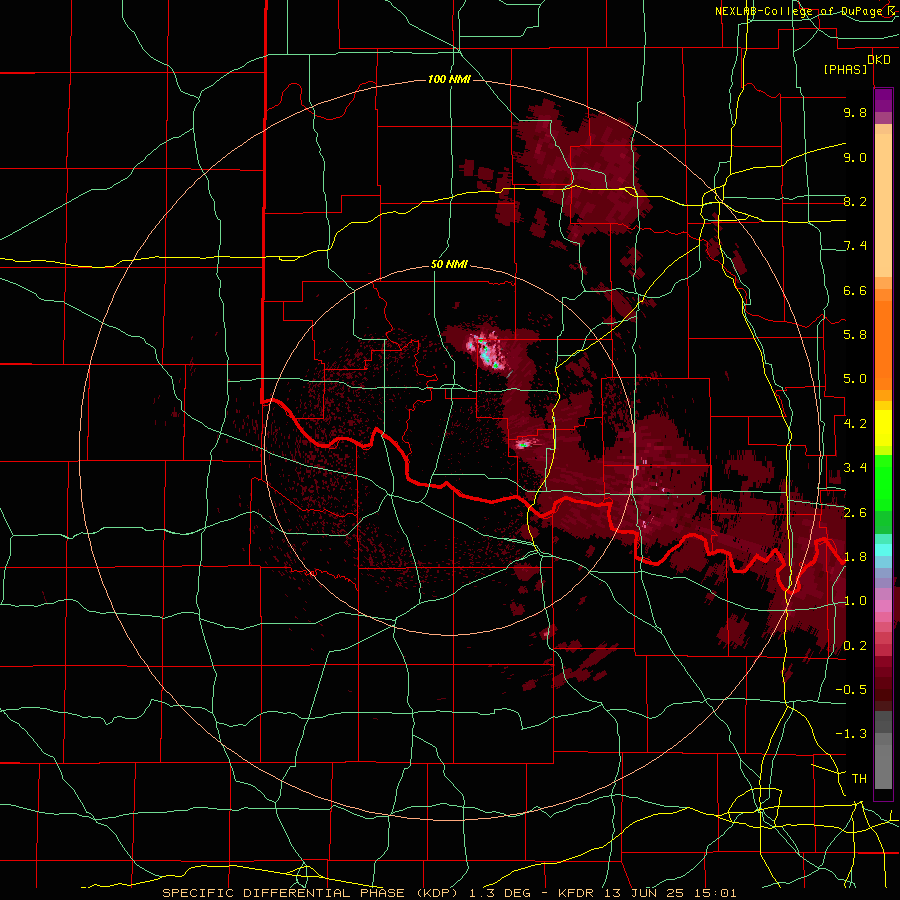Click the 50 NMI range ring label
The image size is (900, 900).
(x=449, y=265)
